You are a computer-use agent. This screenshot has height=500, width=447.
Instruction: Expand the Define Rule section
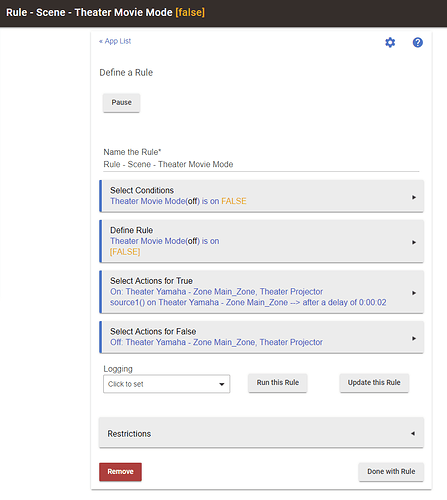tap(262, 241)
